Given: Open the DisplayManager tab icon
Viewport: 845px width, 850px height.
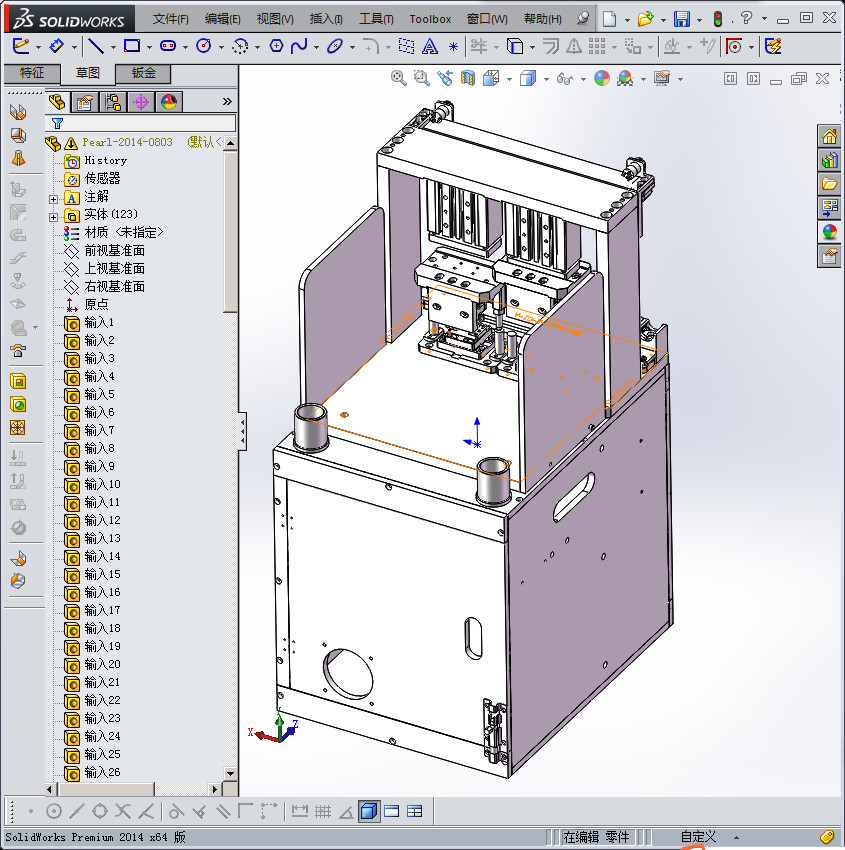Looking at the screenshot, I should [169, 102].
